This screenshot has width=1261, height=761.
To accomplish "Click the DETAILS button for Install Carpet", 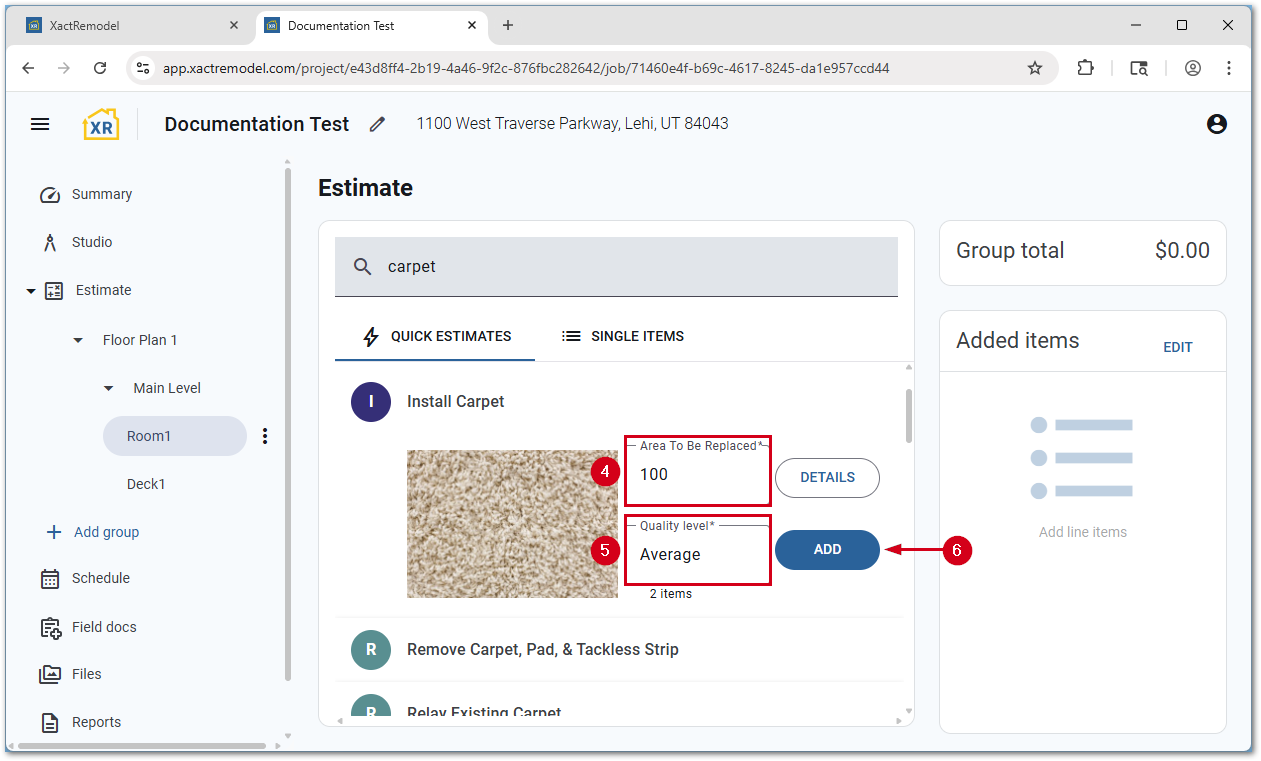I will 827,478.
